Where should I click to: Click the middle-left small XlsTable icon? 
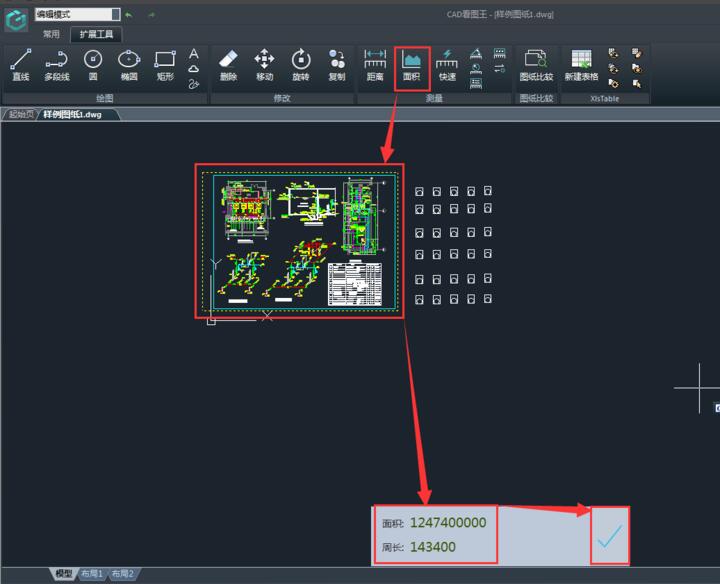coord(613,68)
